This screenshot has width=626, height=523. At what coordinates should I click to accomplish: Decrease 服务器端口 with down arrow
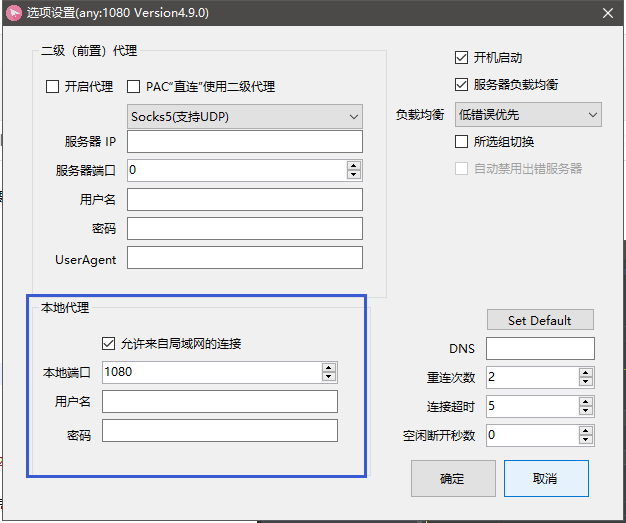(353, 175)
